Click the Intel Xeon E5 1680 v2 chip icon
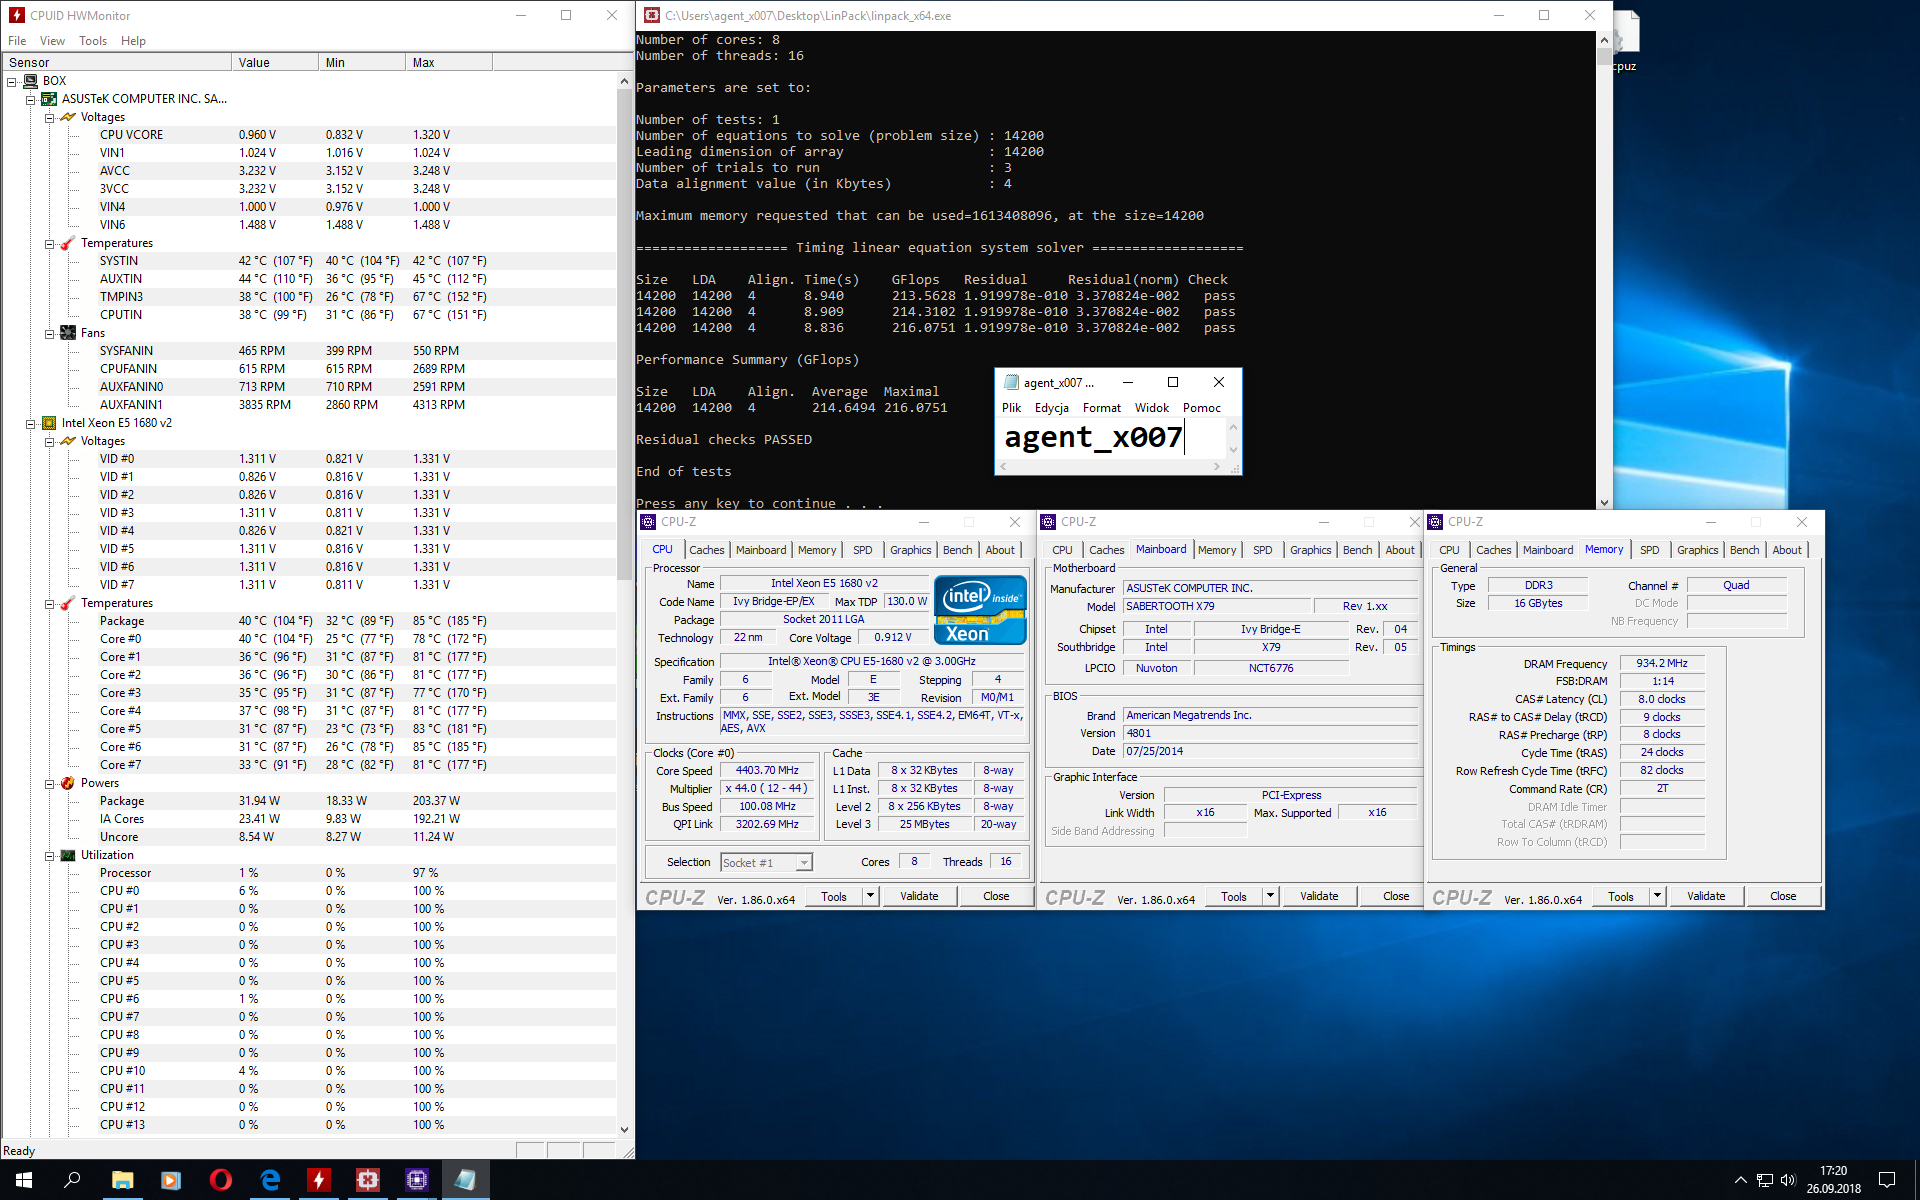Image resolution: width=1920 pixels, height=1200 pixels. (49, 423)
